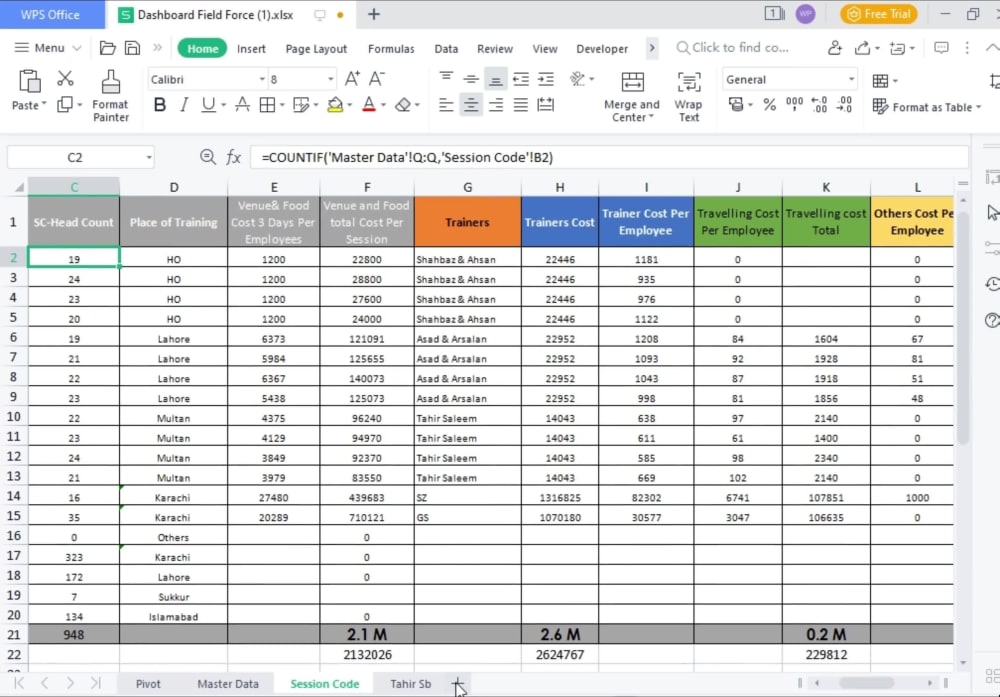
Task: Open a new document tab
Action: pos(374,14)
